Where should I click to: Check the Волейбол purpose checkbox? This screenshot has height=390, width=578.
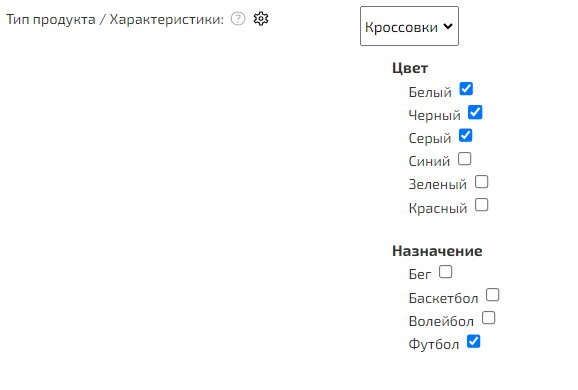[x=488, y=318]
